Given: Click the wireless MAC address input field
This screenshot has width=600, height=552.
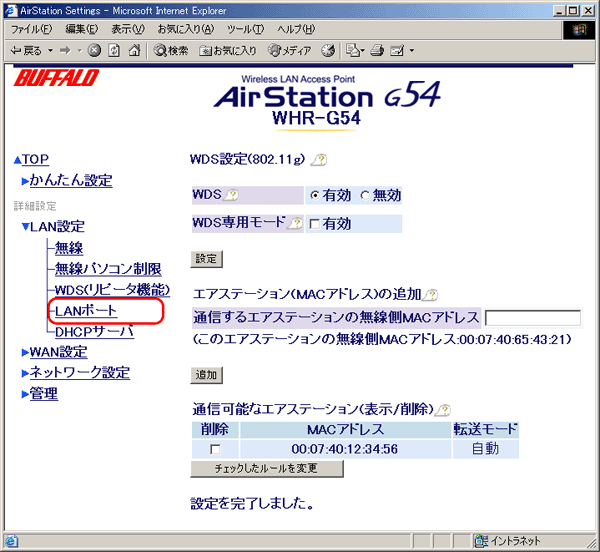Looking at the screenshot, I should click(x=533, y=318).
